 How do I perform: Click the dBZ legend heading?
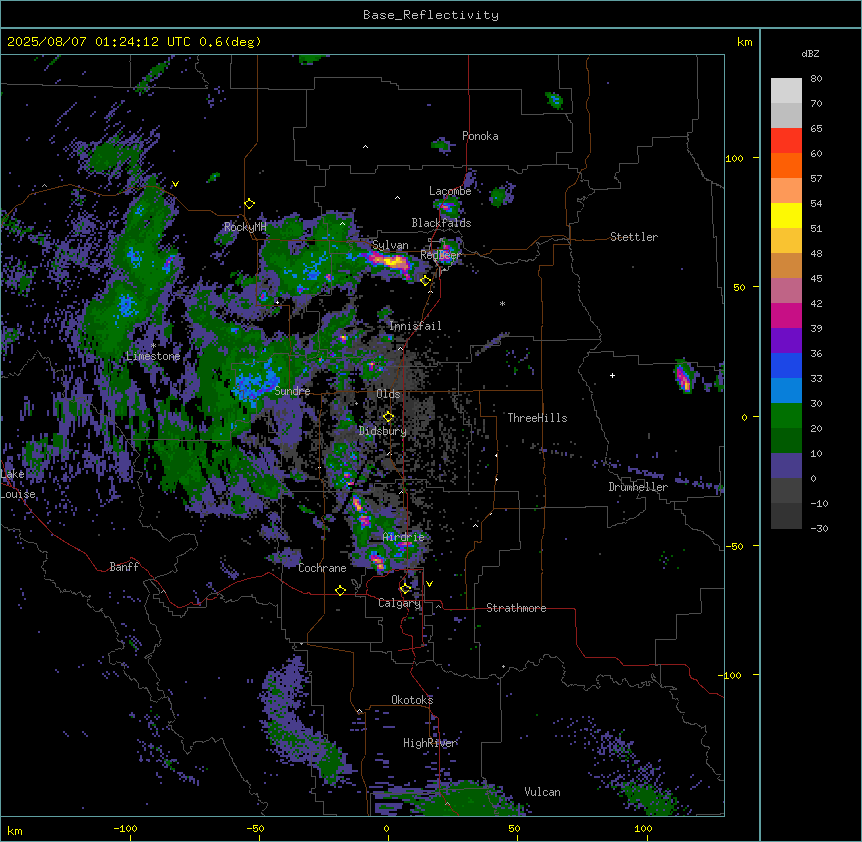click(810, 54)
